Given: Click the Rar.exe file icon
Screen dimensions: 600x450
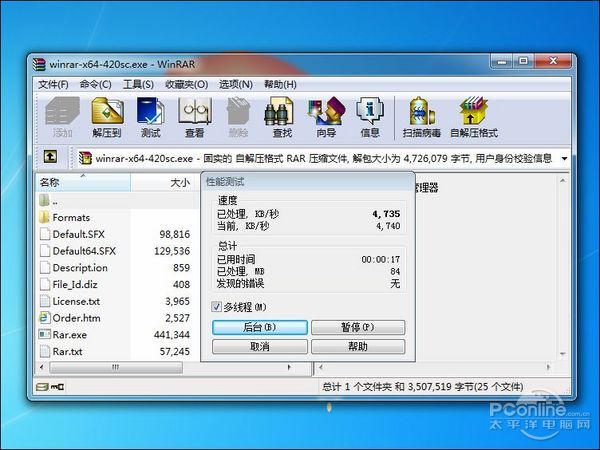Looking at the screenshot, I should pos(45,334).
